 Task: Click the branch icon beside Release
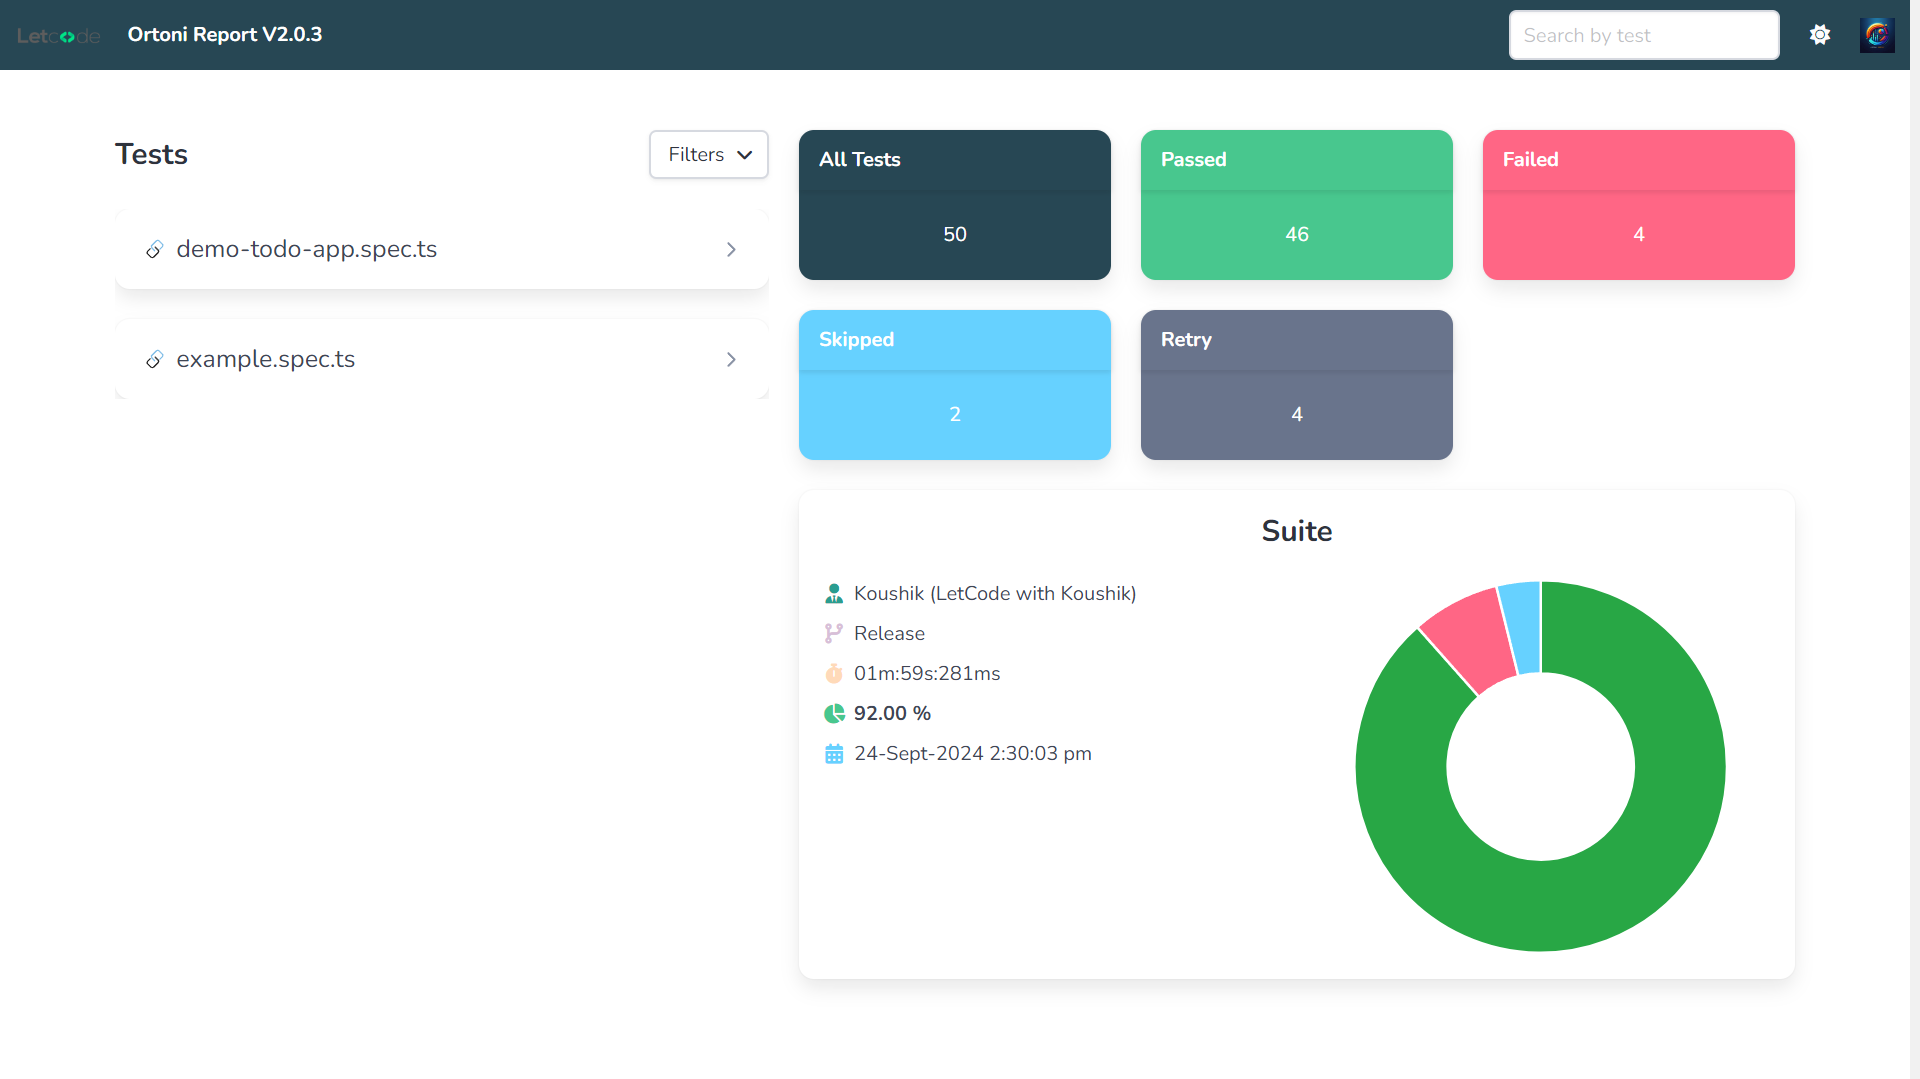coord(834,634)
